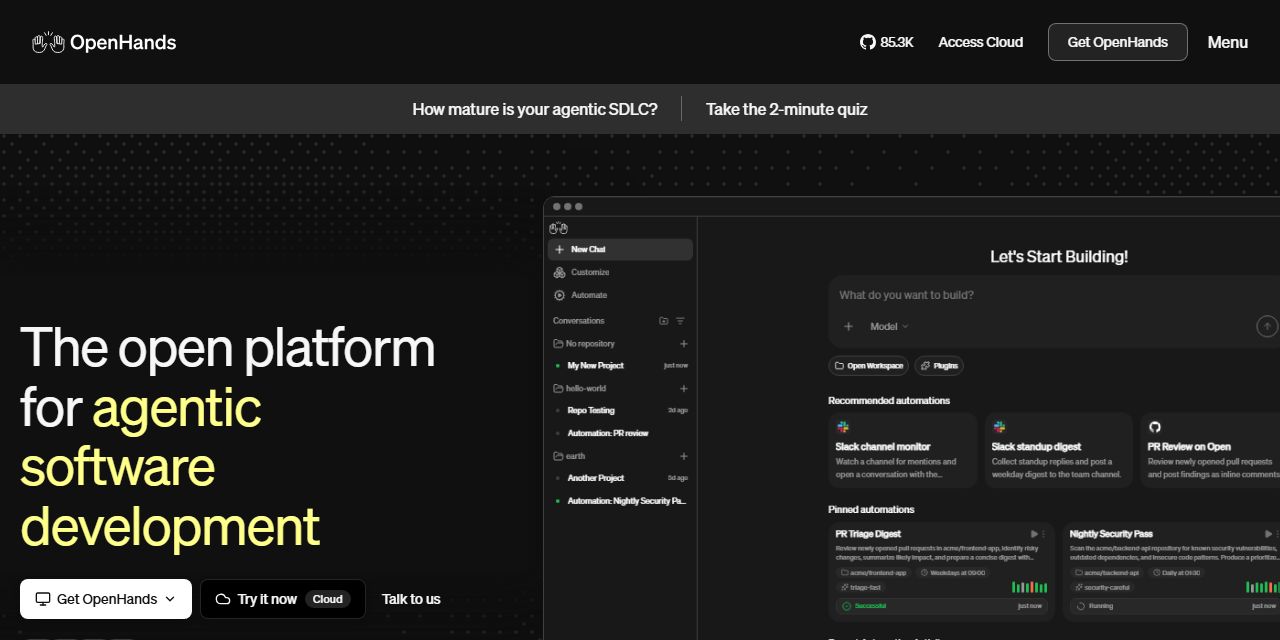
Task: Run the Nightly Security Pass play icon
Action: coord(1268,534)
